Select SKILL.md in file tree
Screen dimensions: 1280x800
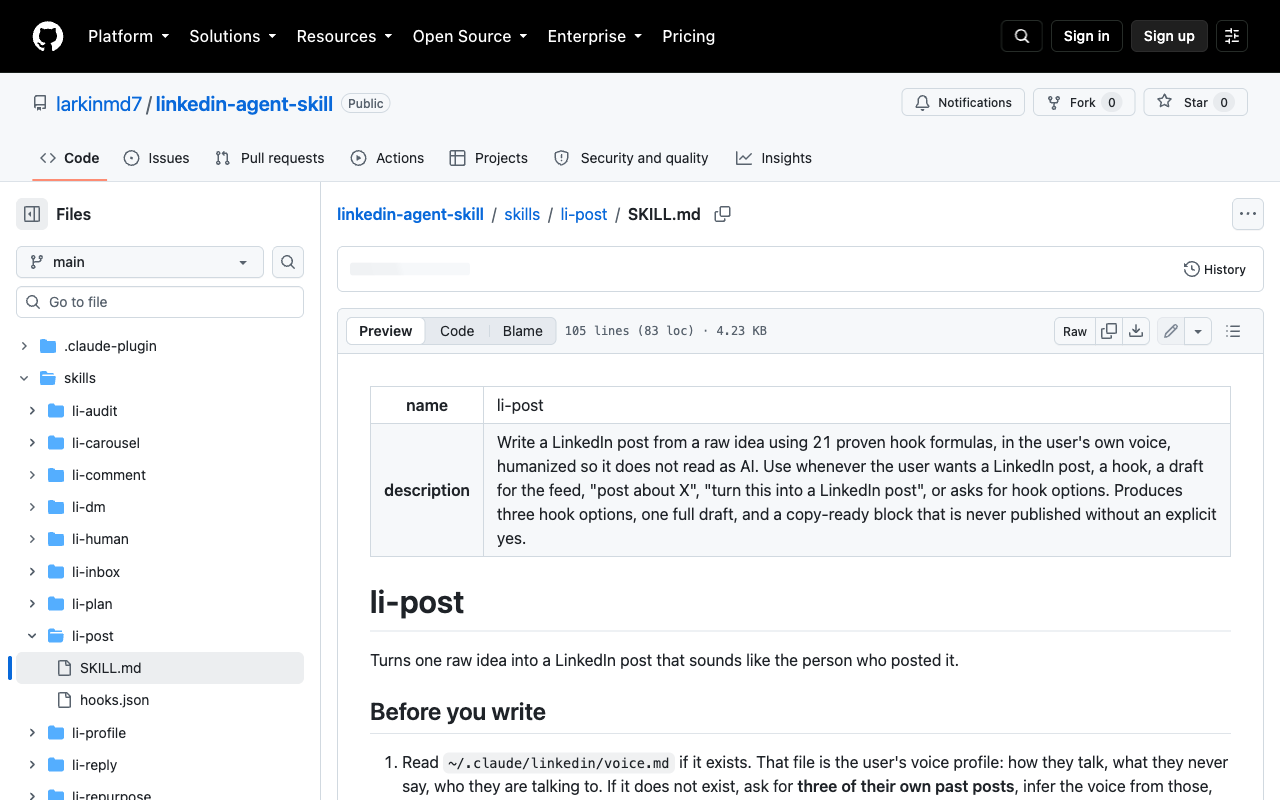pyautogui.click(x=160, y=668)
